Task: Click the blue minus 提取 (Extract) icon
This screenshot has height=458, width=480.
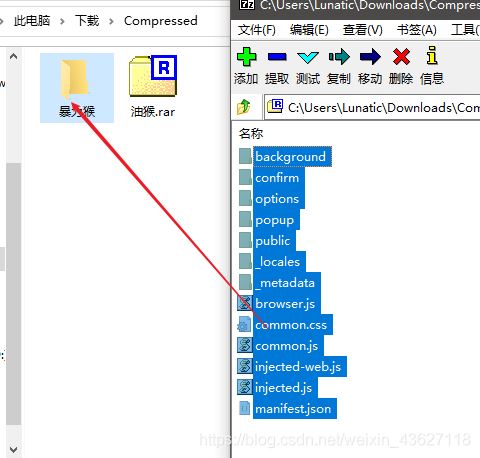Action: 277,57
